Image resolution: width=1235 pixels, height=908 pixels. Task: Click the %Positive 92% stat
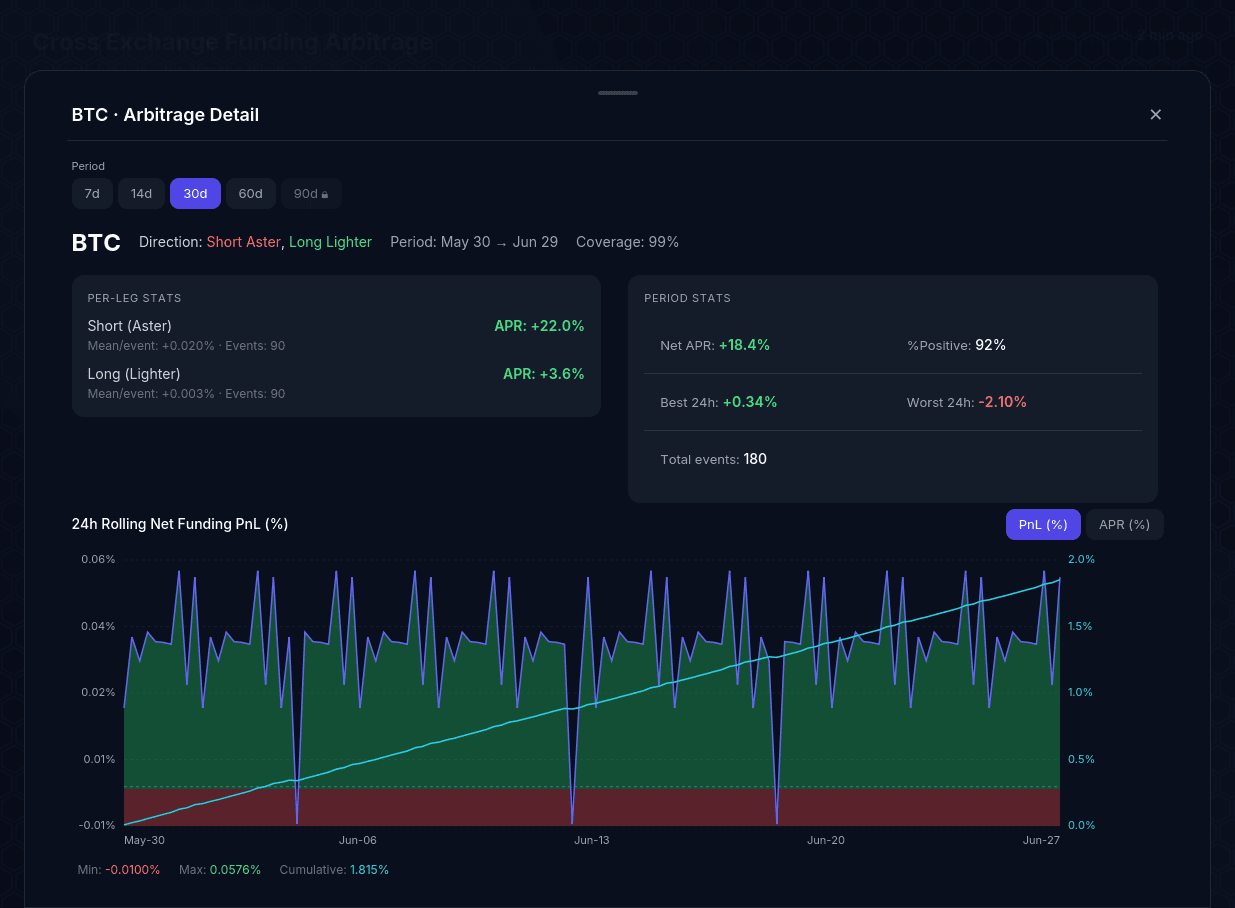(956, 345)
